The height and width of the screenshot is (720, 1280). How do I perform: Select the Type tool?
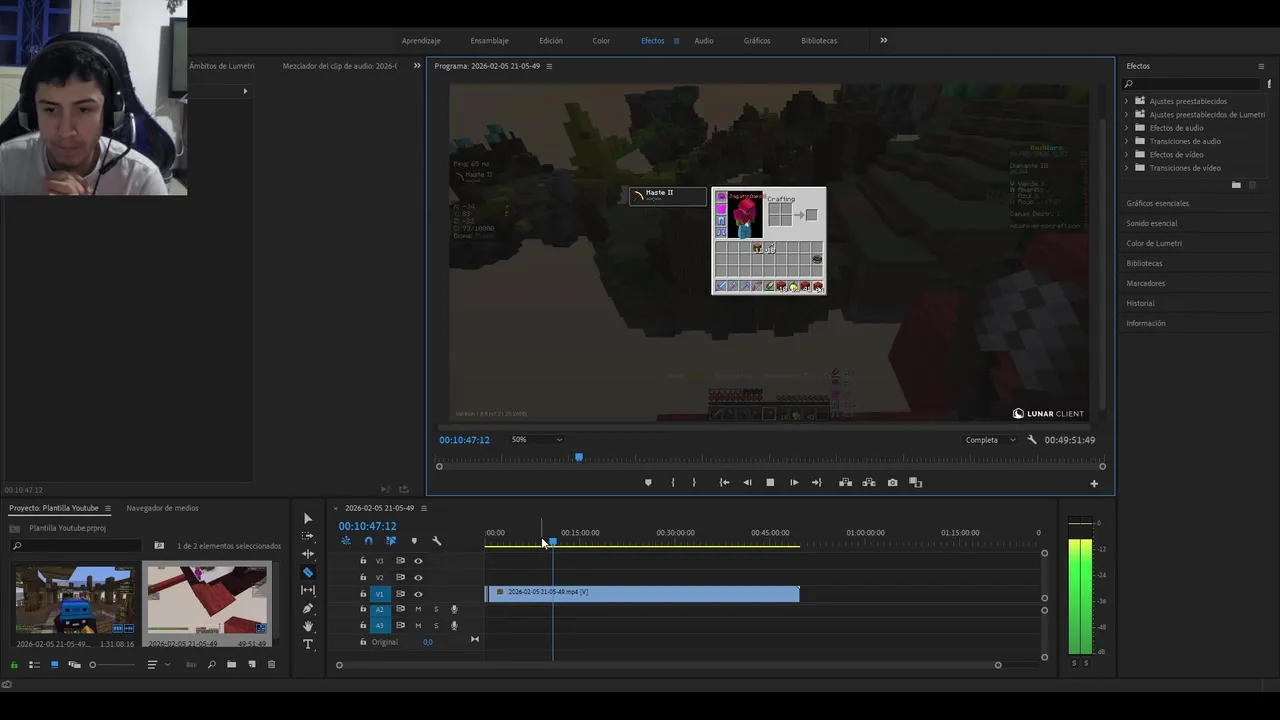pos(308,644)
